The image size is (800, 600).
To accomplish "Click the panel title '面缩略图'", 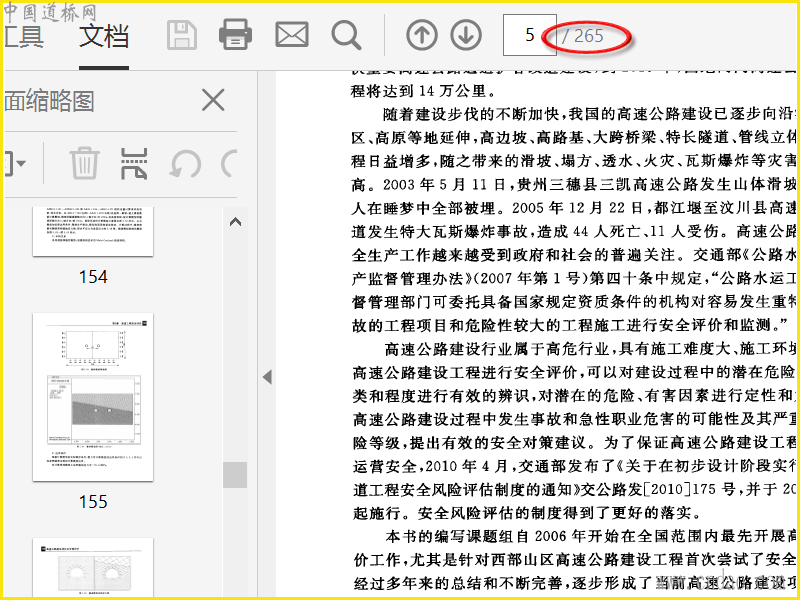I will (x=49, y=101).
